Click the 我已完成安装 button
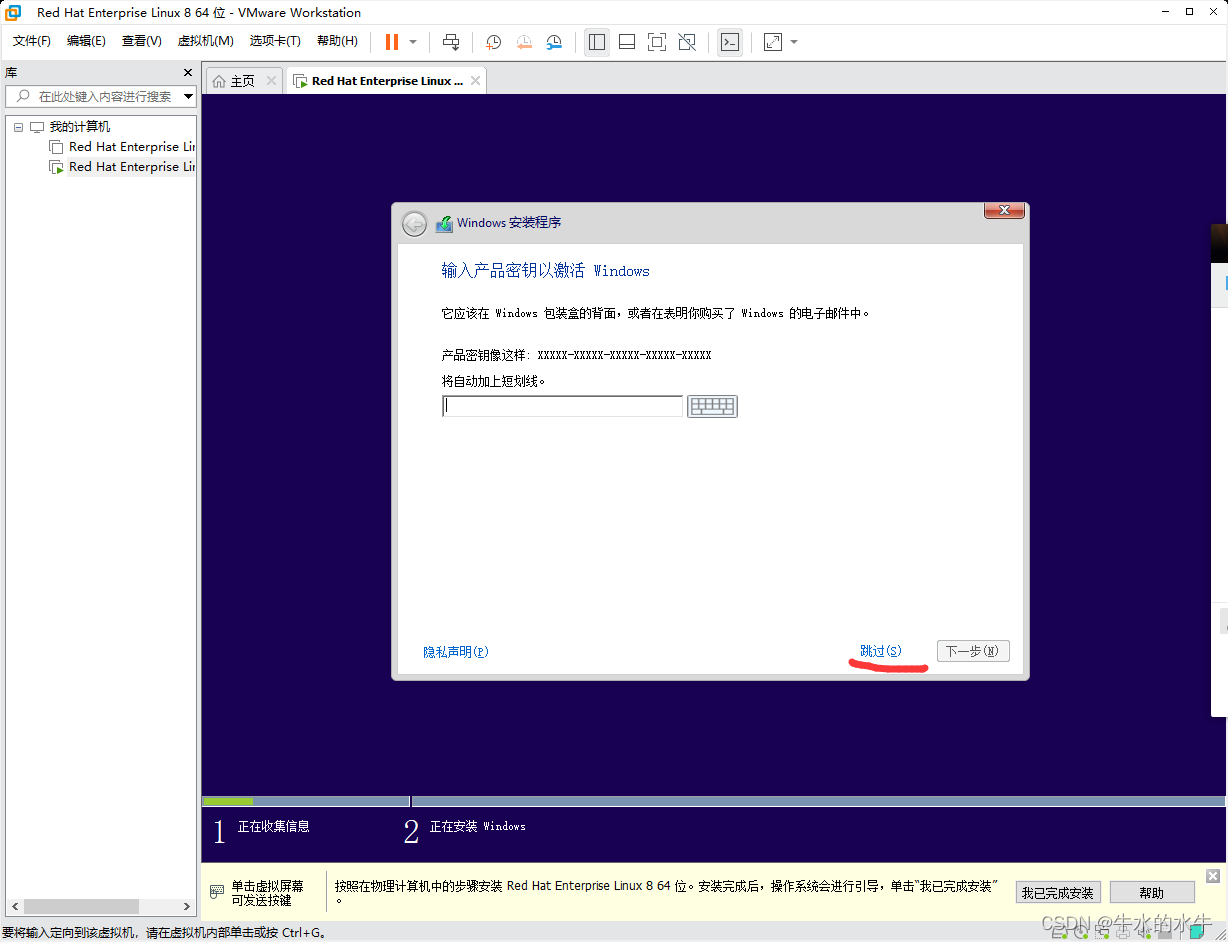This screenshot has height=942, width=1228. (x=1058, y=892)
